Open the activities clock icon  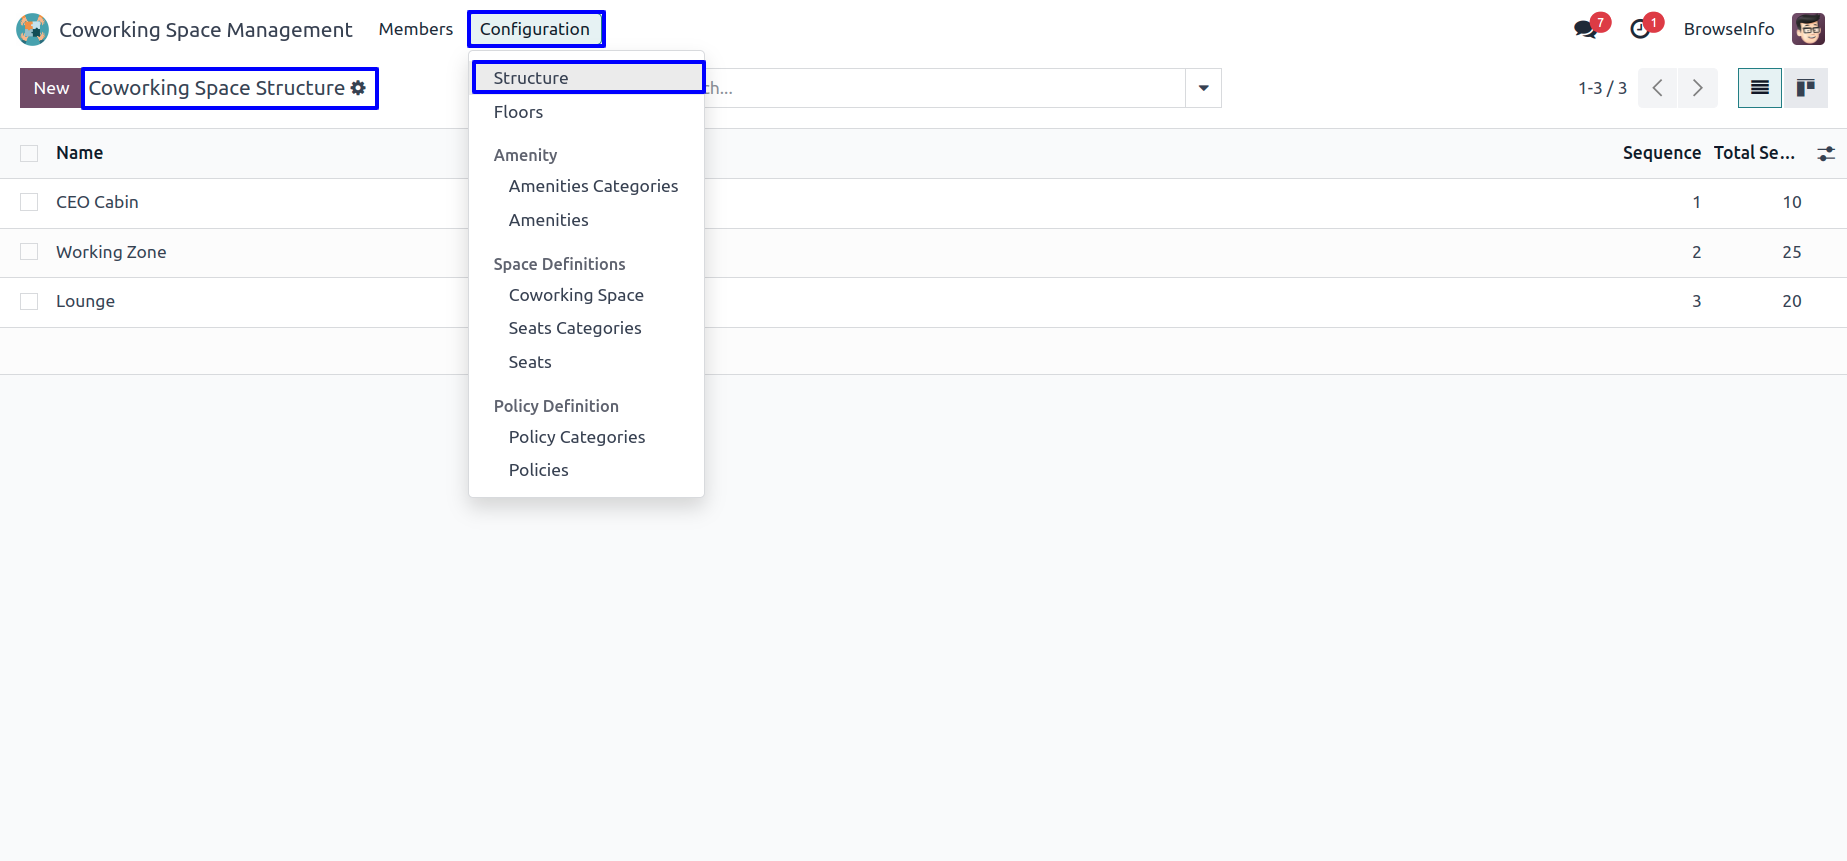point(1641,29)
